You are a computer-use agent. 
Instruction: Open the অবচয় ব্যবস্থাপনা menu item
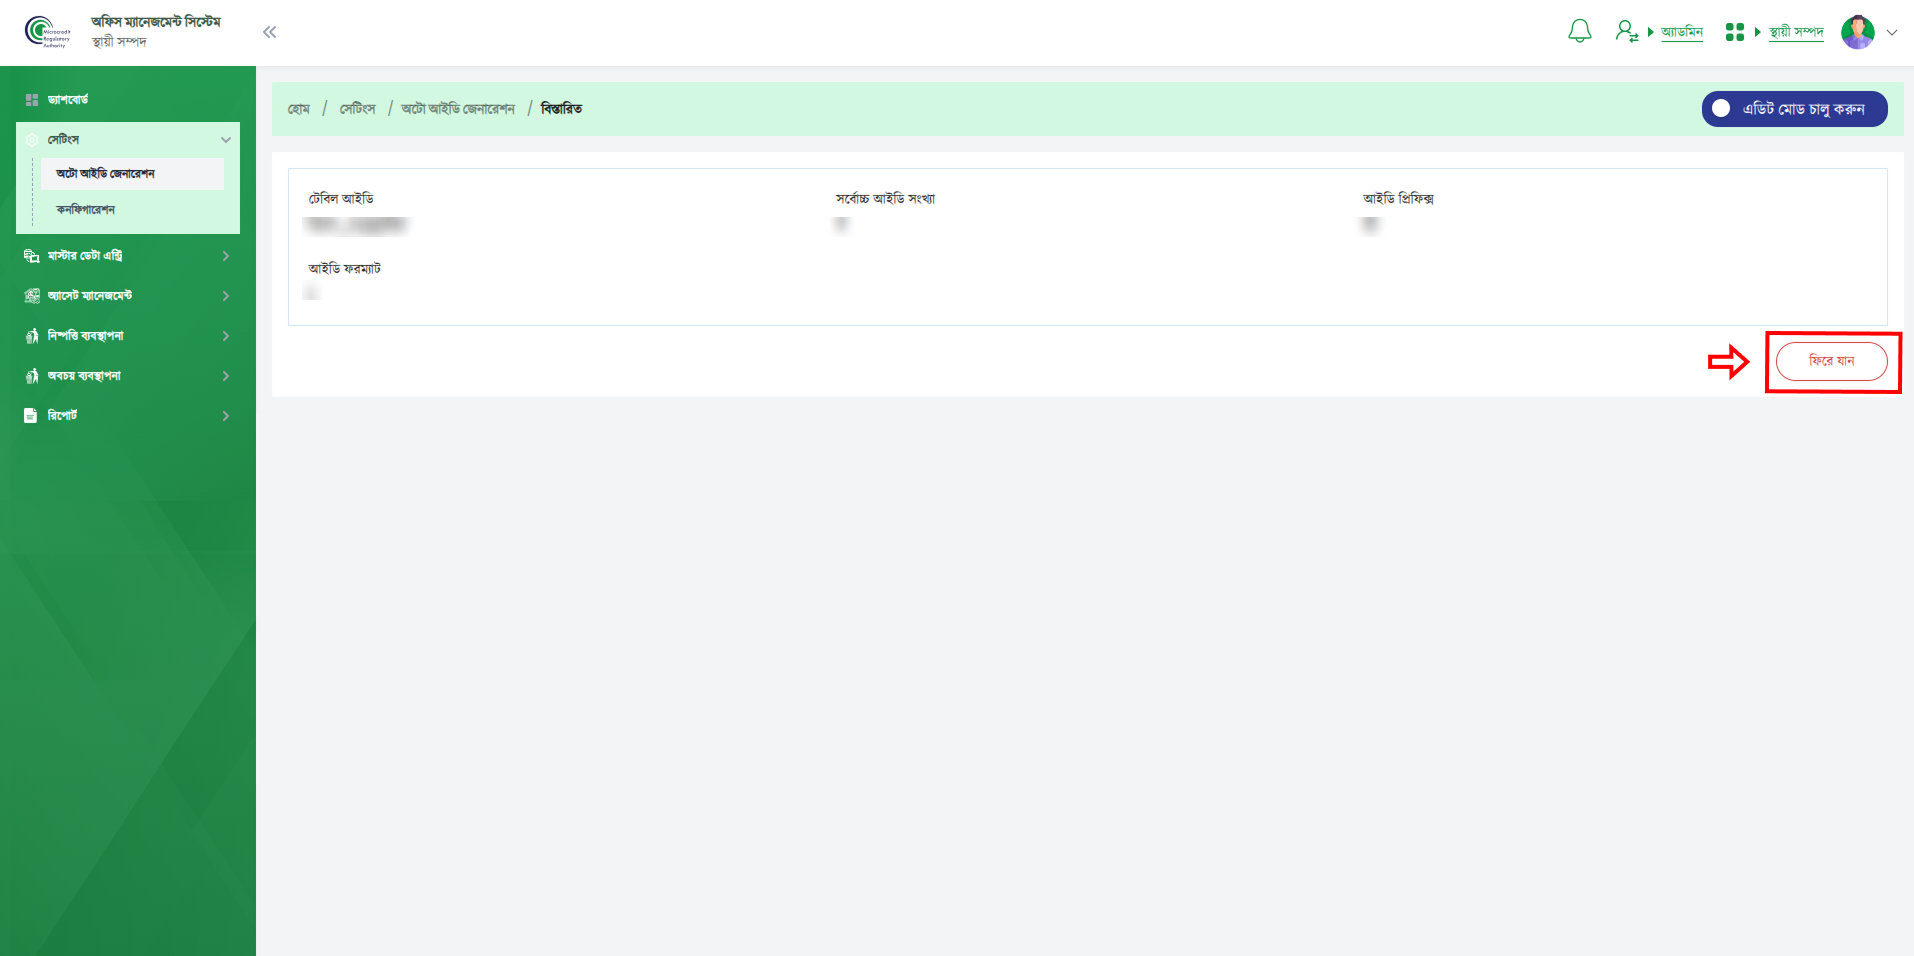85,376
